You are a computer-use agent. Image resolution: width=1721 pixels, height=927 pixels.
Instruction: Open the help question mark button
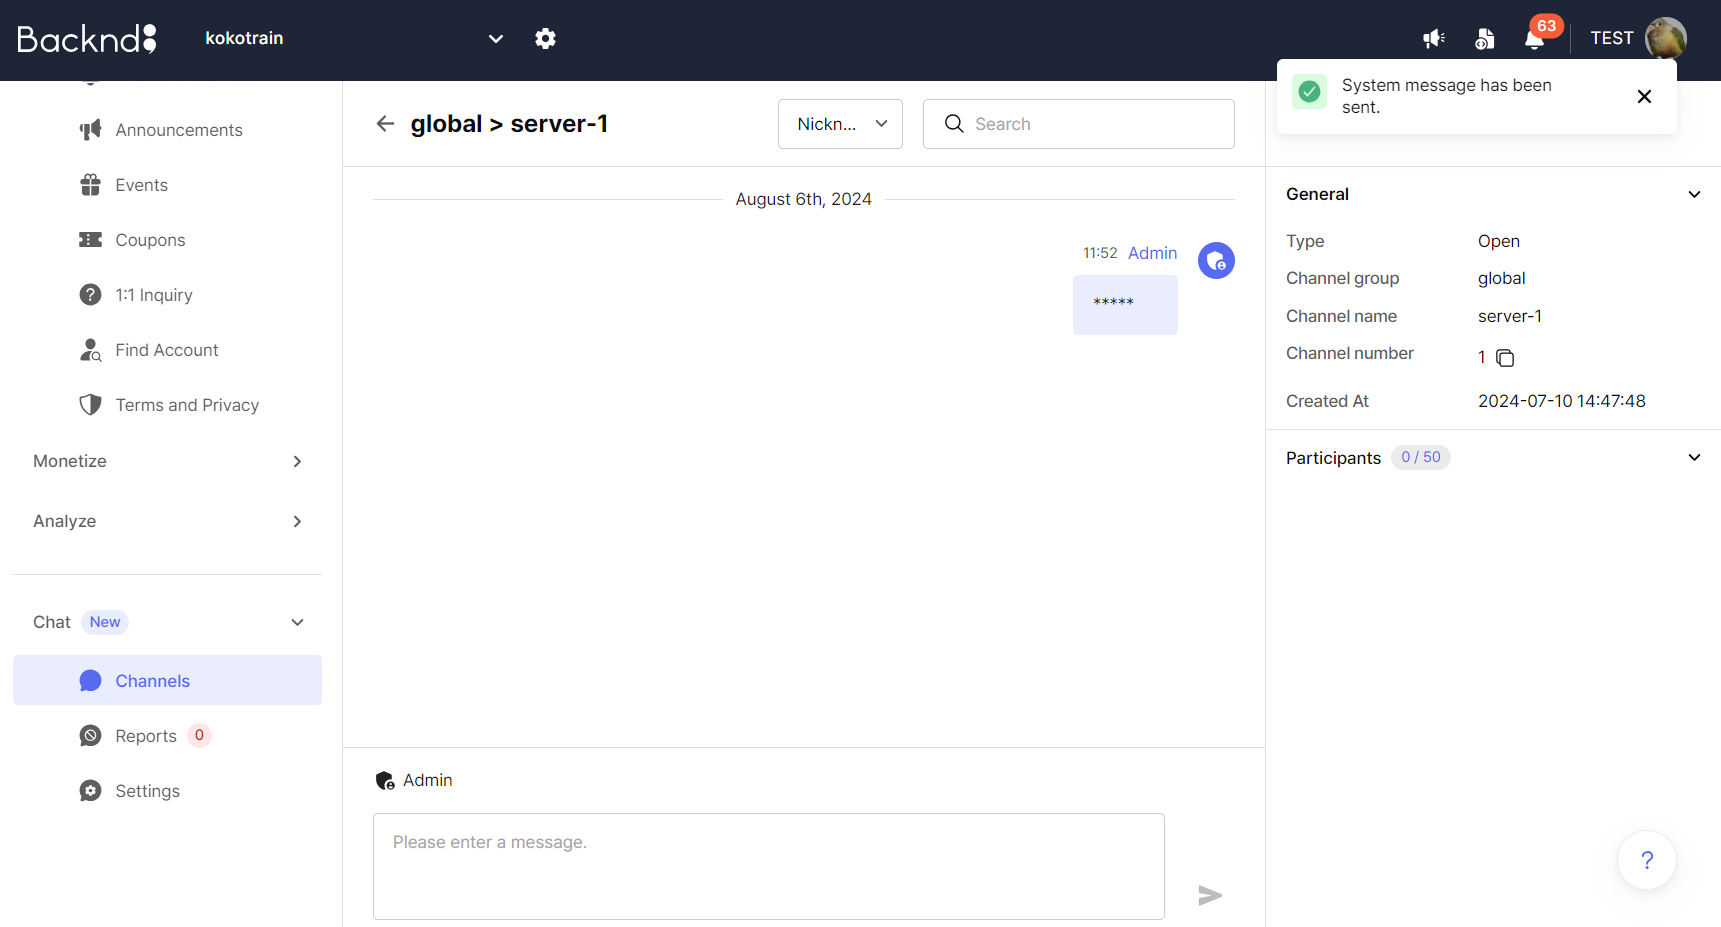point(1647,860)
